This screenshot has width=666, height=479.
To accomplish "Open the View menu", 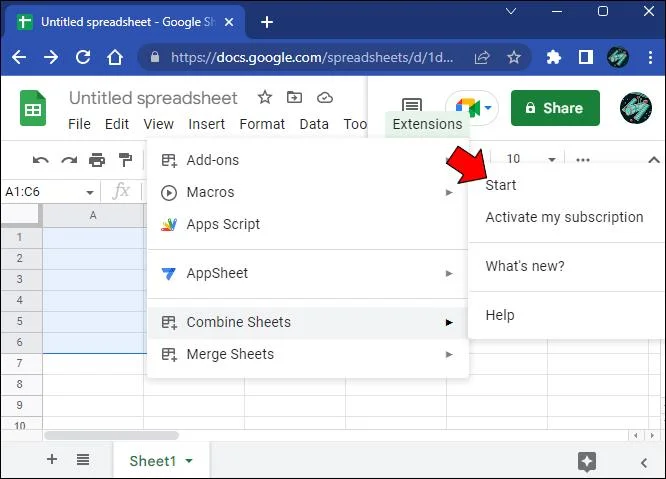I will point(158,124).
